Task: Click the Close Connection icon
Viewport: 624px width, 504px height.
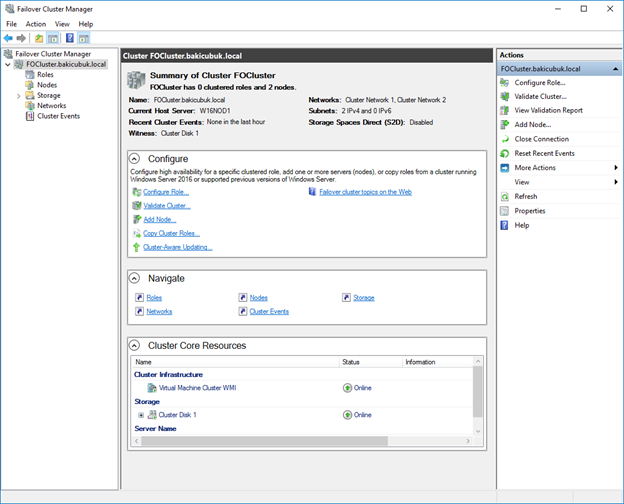Action: click(505, 139)
